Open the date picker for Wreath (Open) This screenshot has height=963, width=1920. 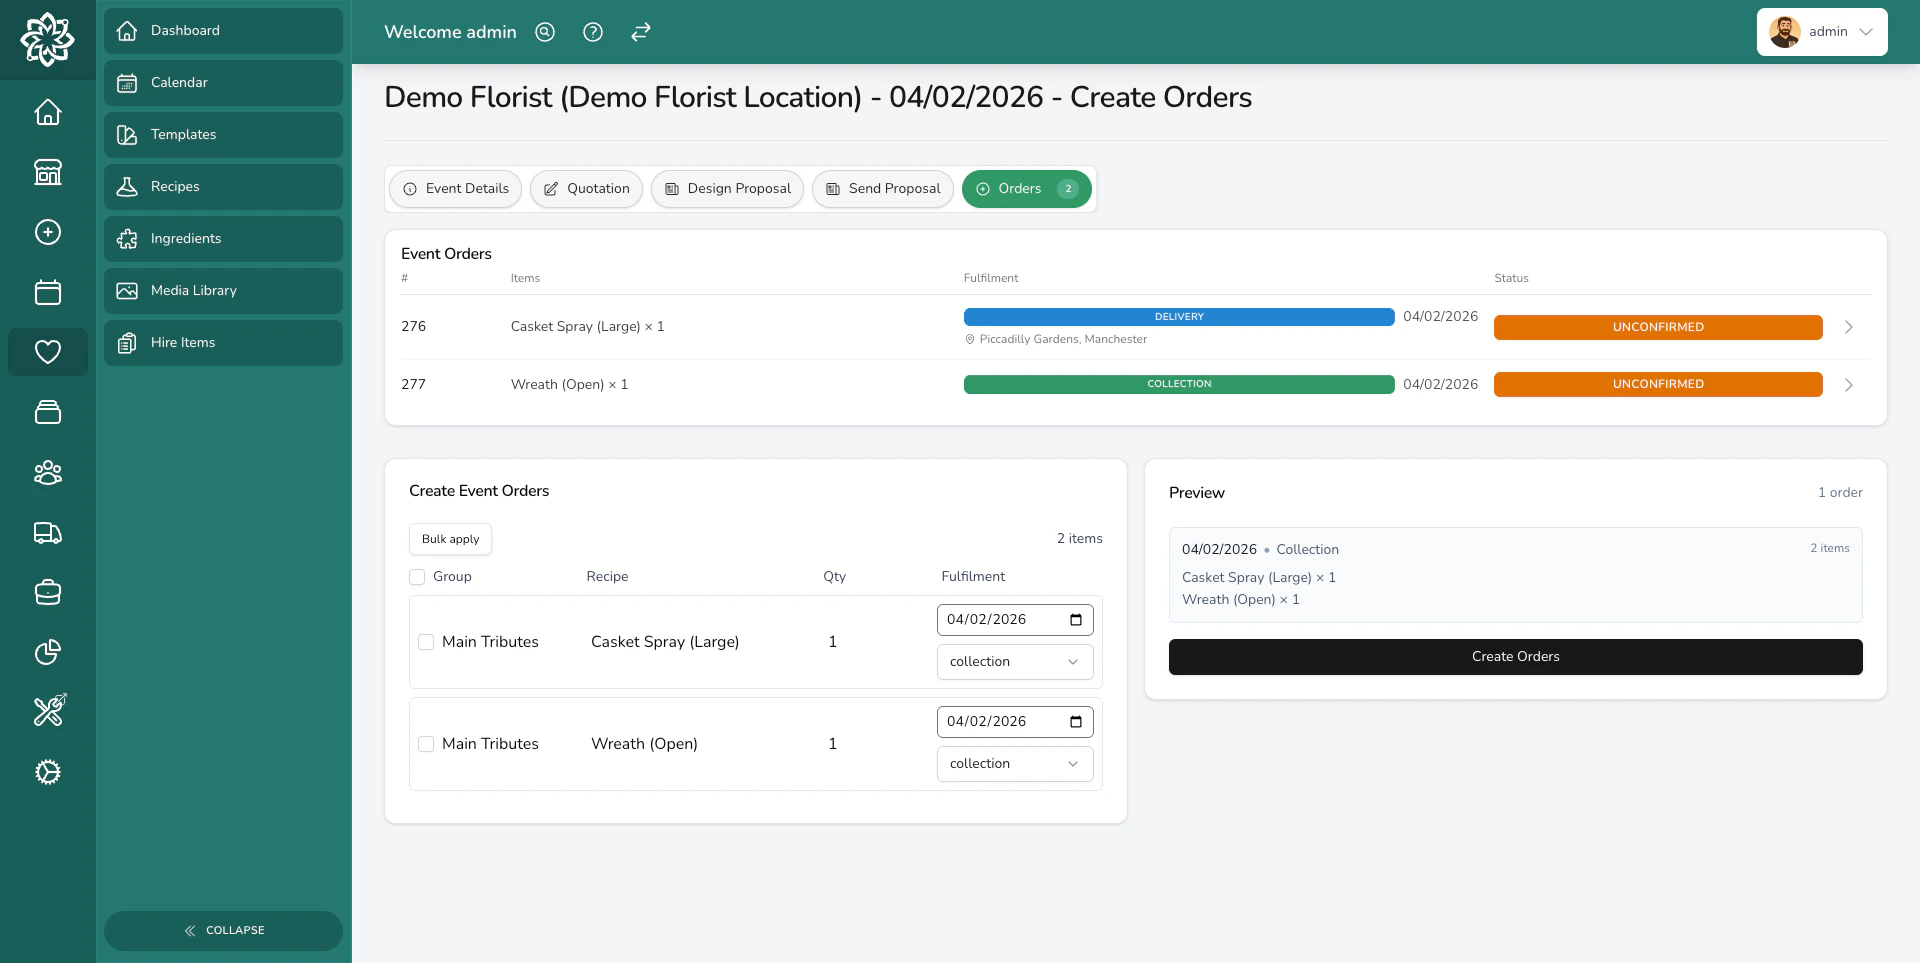(x=1076, y=721)
